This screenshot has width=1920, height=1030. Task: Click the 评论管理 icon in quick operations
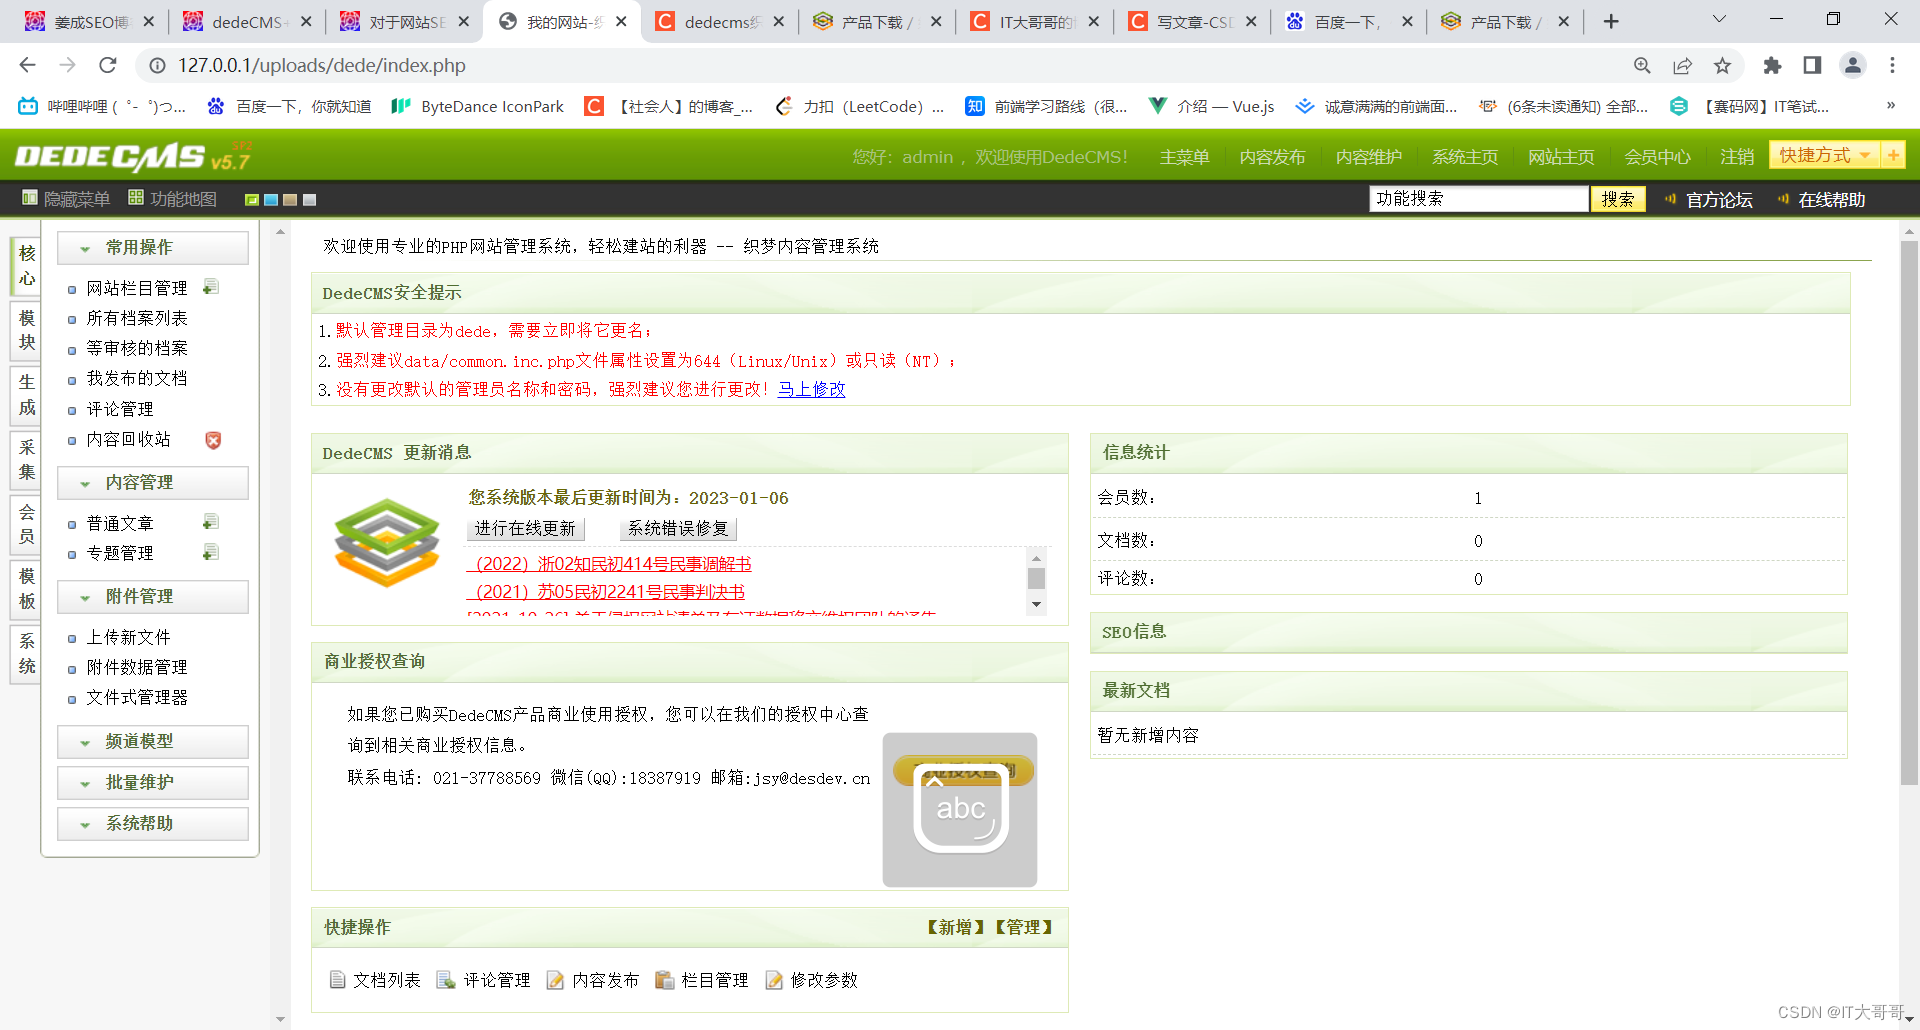point(446,980)
